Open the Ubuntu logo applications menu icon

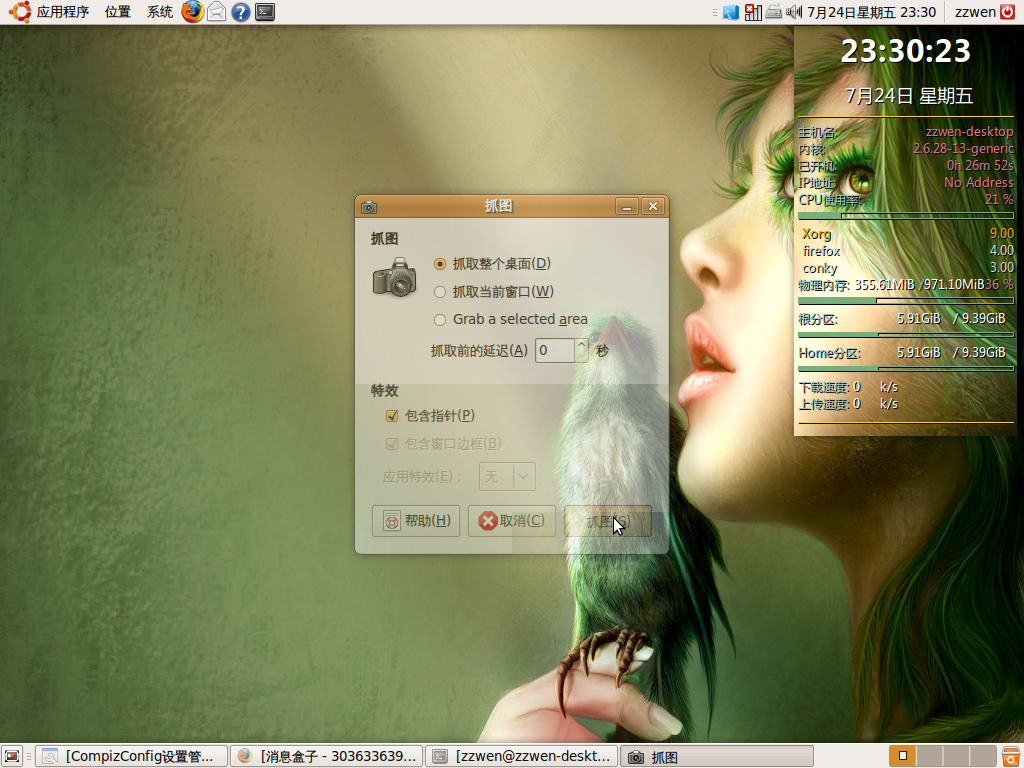(x=20, y=12)
